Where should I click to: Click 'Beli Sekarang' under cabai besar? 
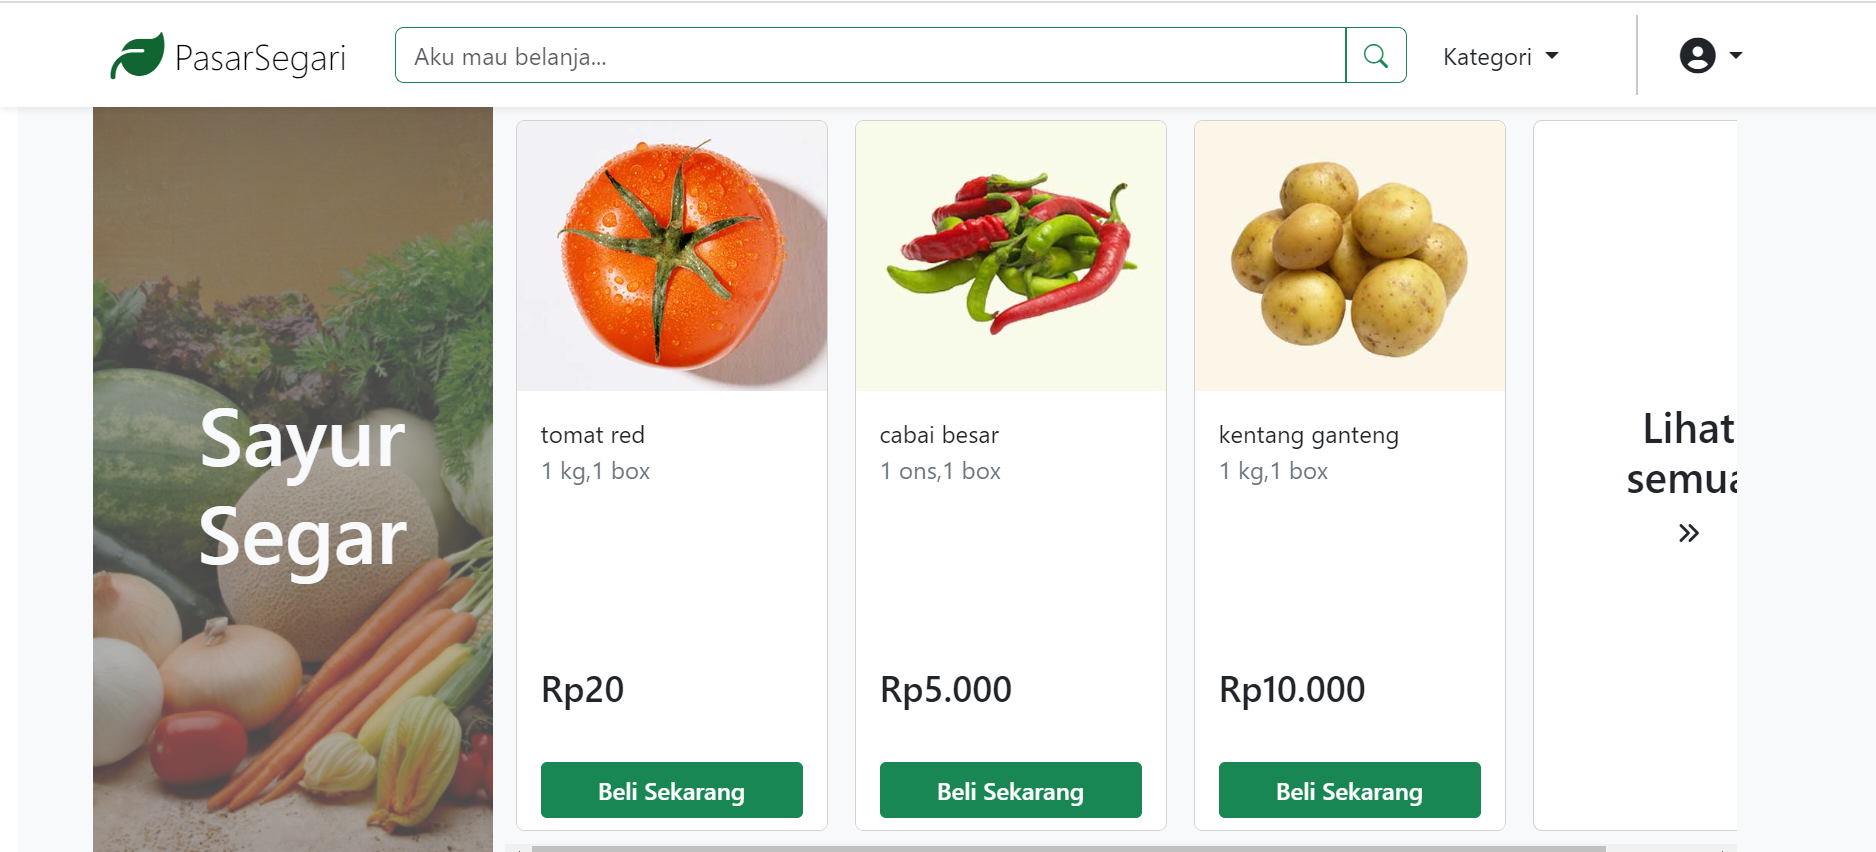click(x=1010, y=790)
